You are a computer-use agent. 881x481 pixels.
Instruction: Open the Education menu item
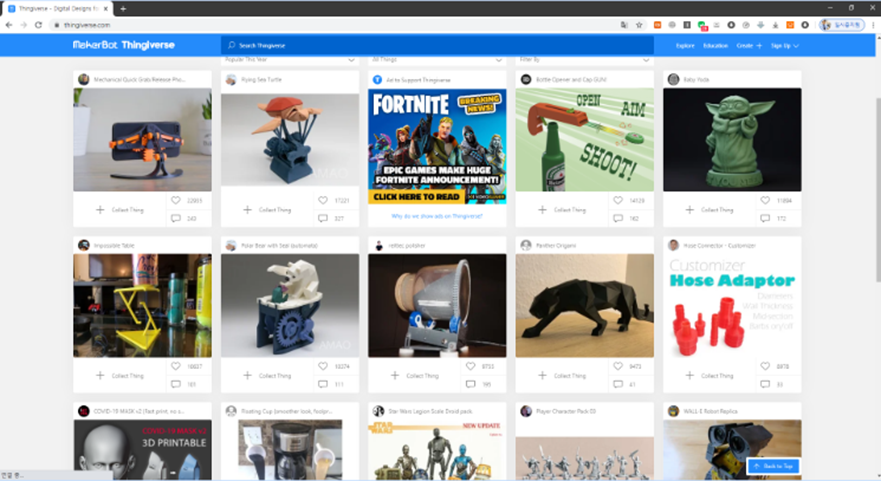715,46
